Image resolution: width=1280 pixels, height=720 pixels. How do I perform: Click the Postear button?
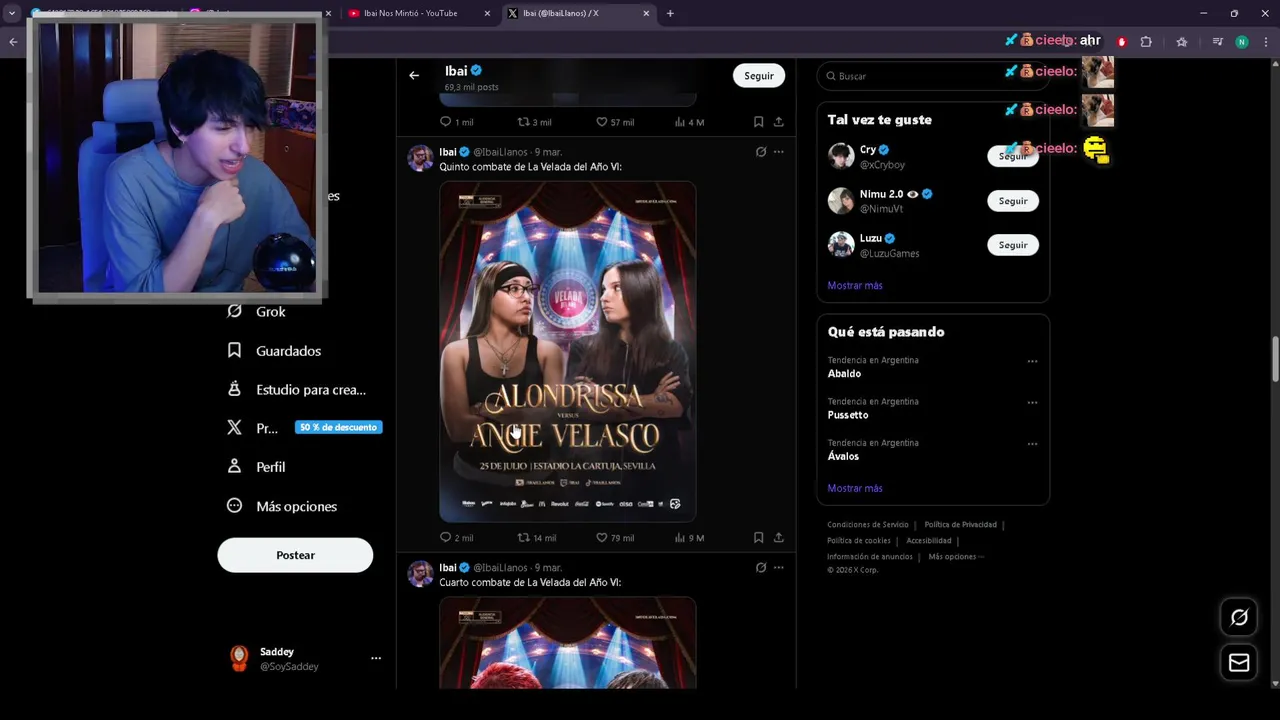point(295,555)
